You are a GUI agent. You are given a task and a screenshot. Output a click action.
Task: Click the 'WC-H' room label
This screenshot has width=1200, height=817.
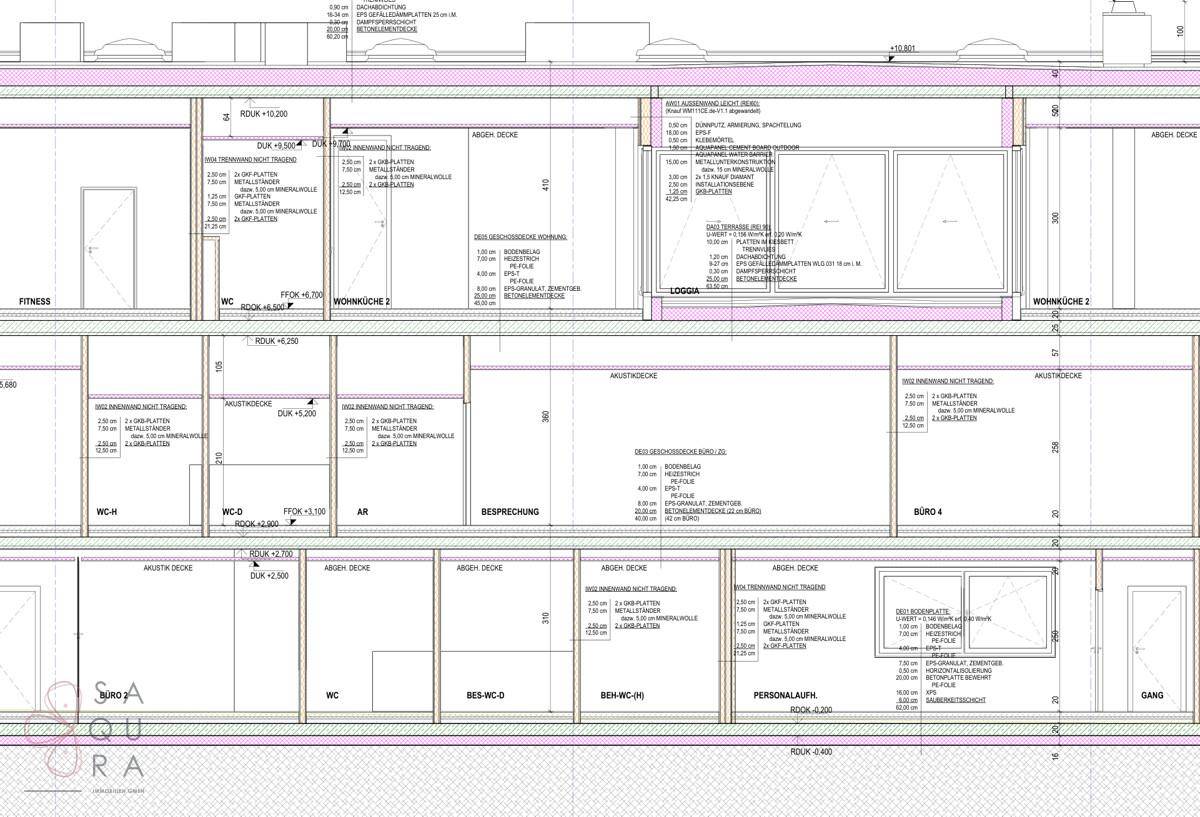tap(107, 511)
